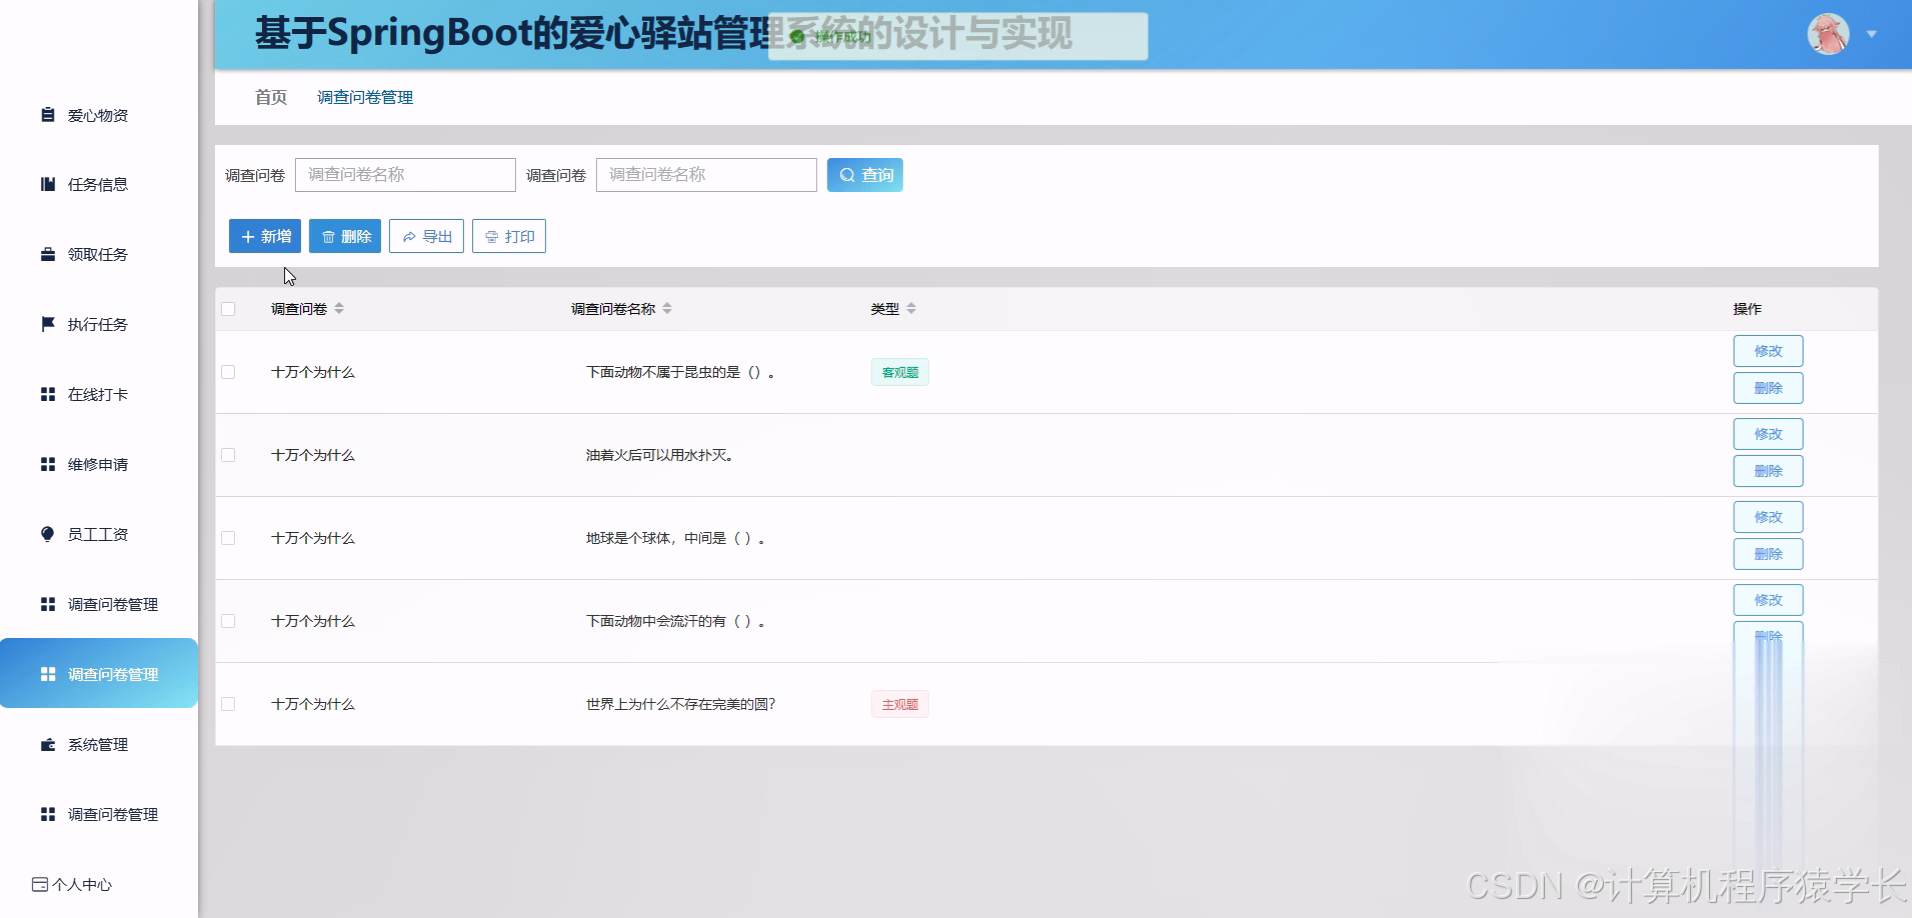This screenshot has height=918, width=1912.
Task: Switch to the 首页 tab
Action: coord(270,97)
